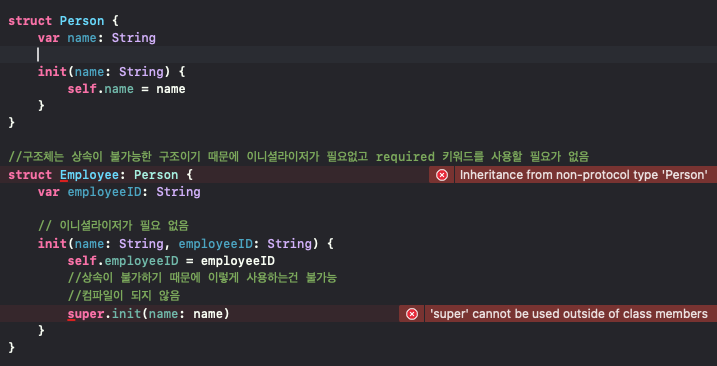This screenshot has height=366, width=717.
Task: Click Person in "Employee: Person" declaration
Action: (156, 175)
